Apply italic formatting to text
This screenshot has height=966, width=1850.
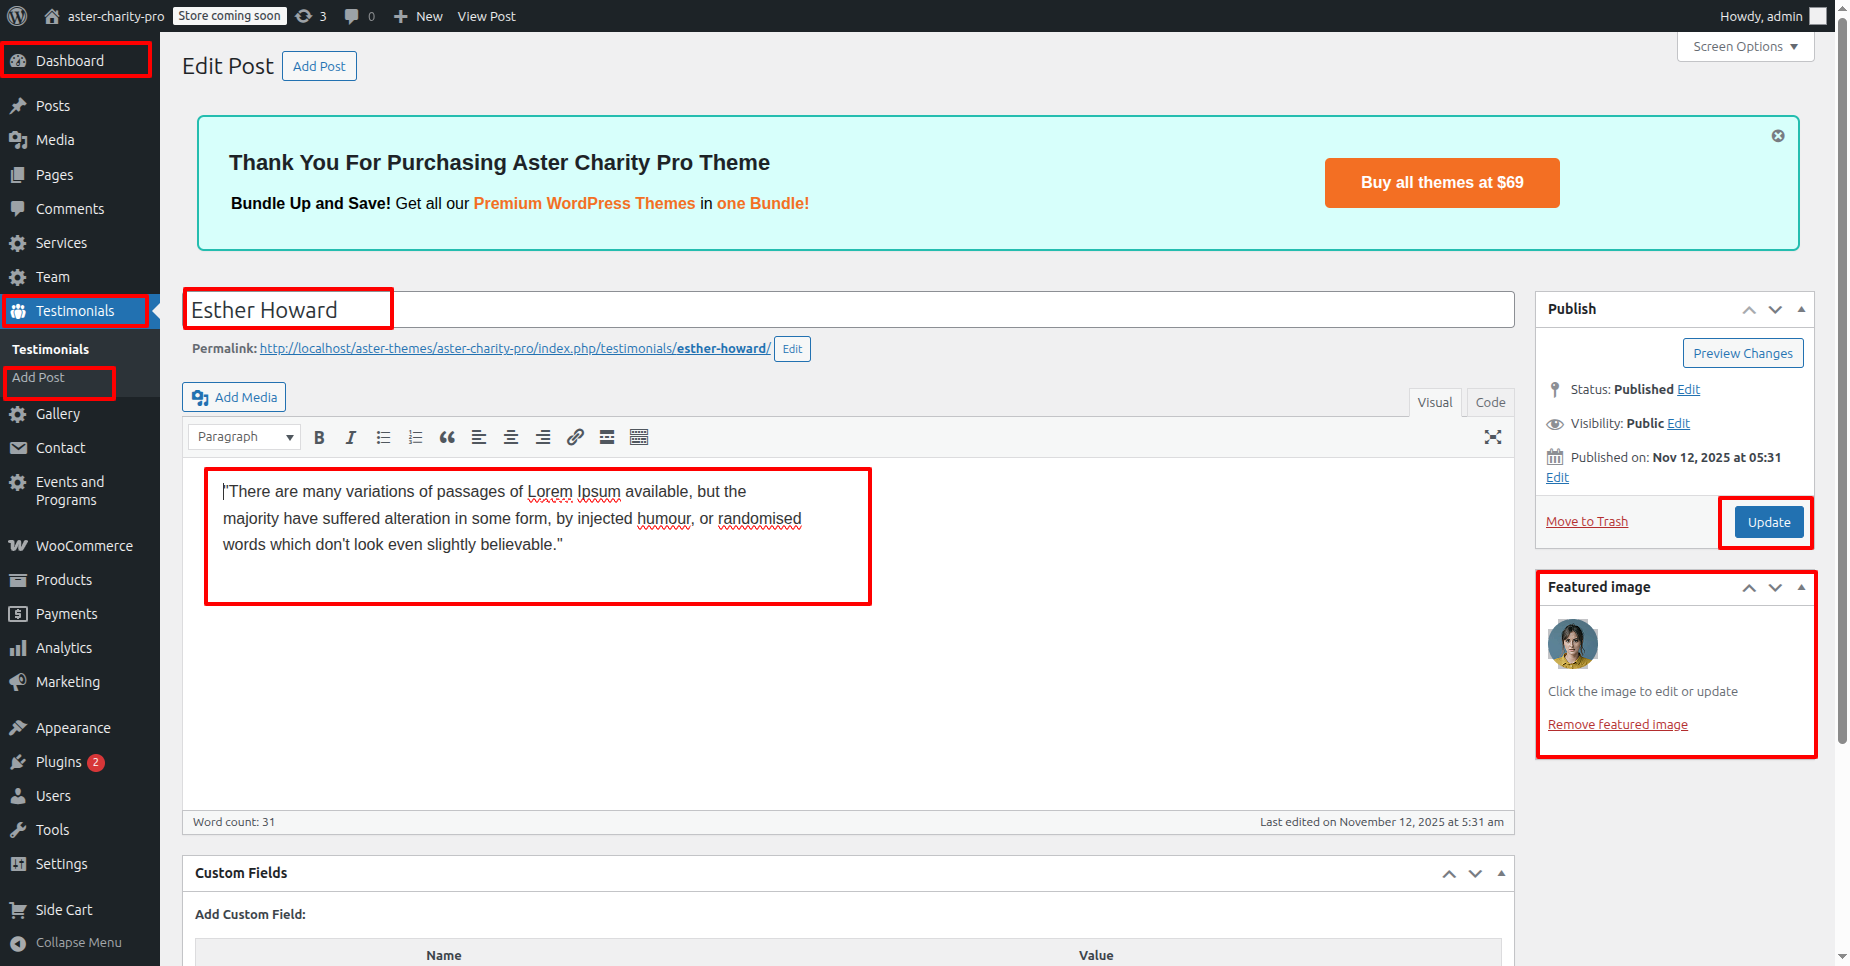tap(351, 437)
